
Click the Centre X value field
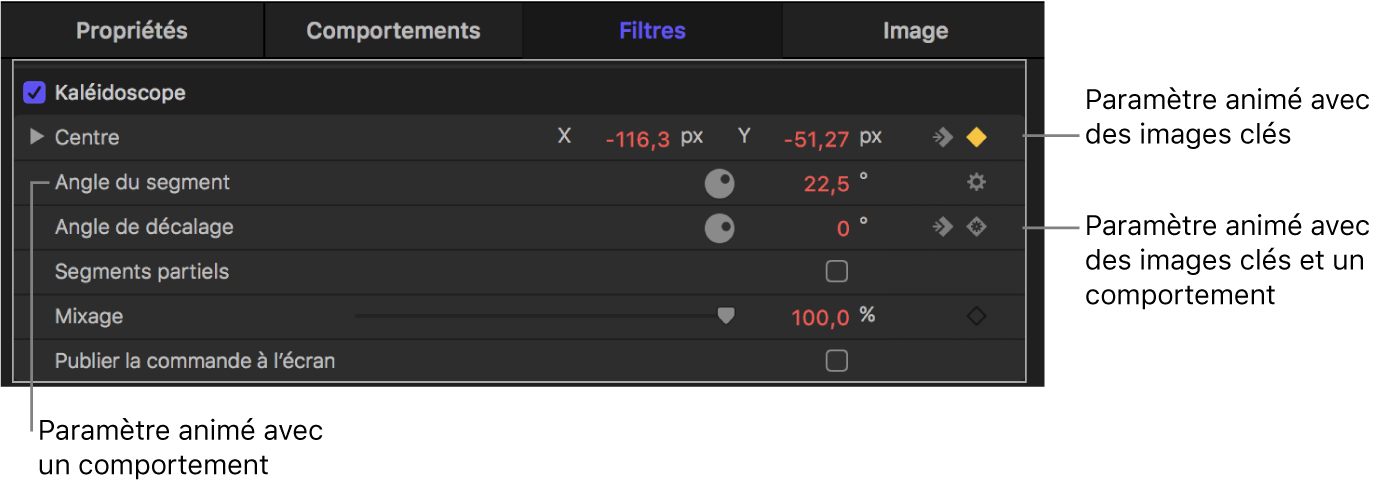tap(637, 139)
